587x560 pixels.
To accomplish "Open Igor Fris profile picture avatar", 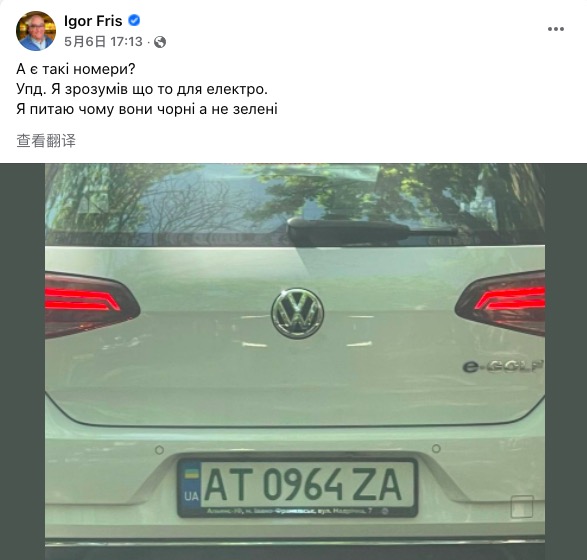I will pos(36,31).
